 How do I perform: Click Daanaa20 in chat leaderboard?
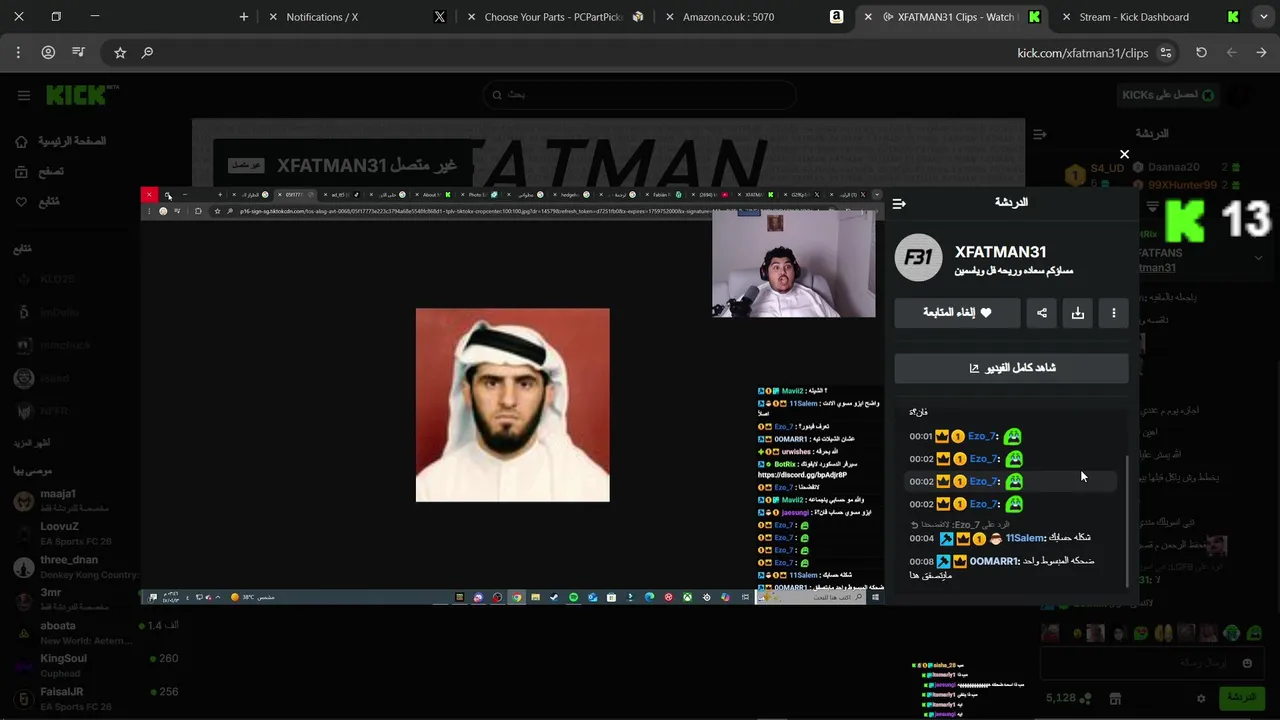(1173, 168)
